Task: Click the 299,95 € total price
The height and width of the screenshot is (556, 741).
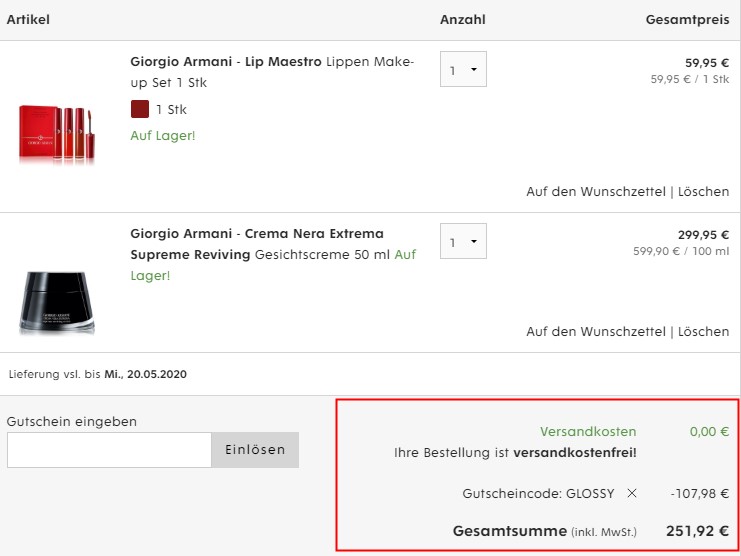Action: (x=704, y=235)
